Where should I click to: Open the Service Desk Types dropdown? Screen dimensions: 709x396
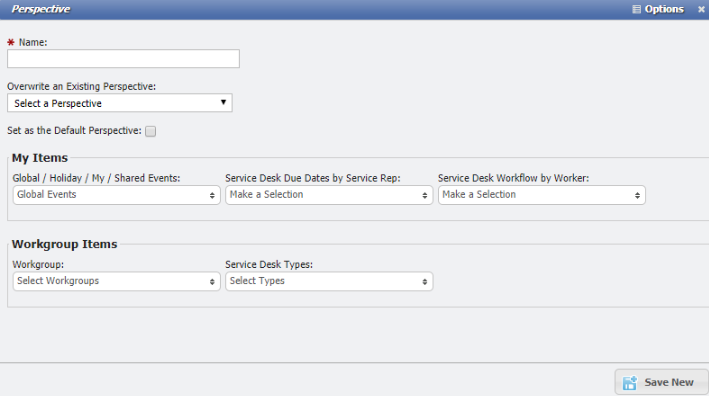click(x=329, y=281)
